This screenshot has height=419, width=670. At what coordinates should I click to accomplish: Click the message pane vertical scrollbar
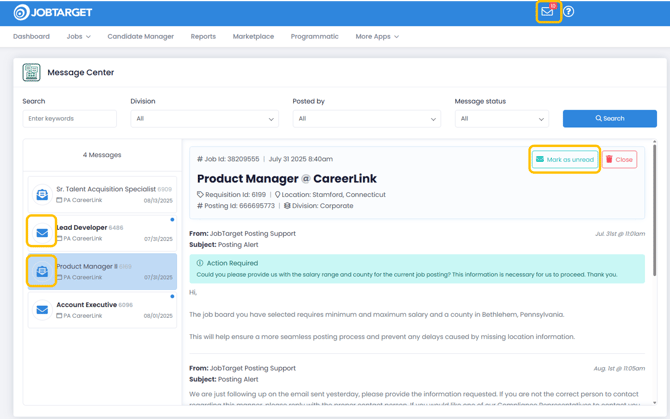(x=654, y=209)
